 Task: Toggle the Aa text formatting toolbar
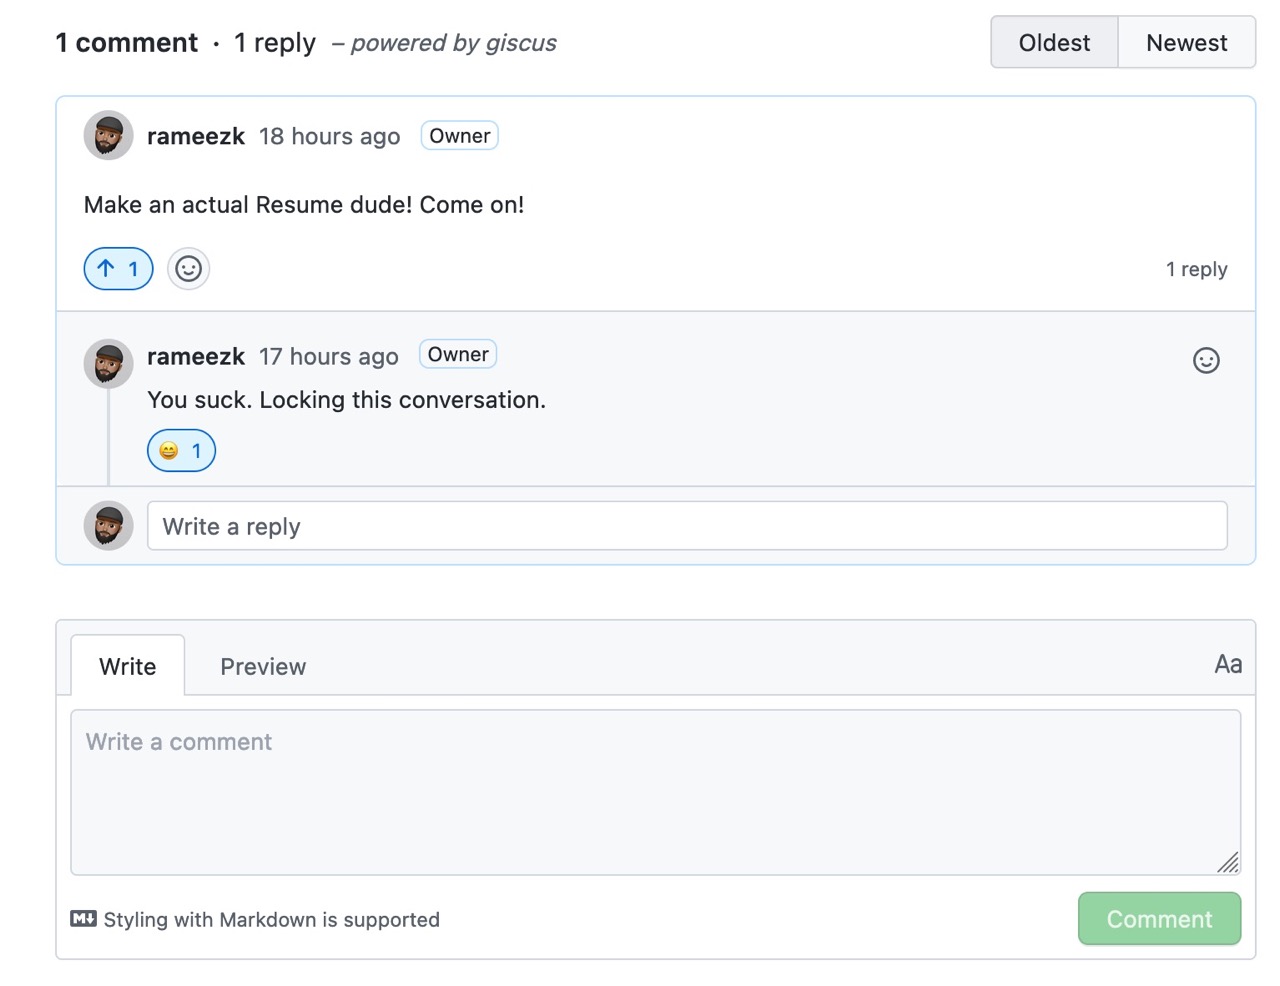click(x=1228, y=664)
